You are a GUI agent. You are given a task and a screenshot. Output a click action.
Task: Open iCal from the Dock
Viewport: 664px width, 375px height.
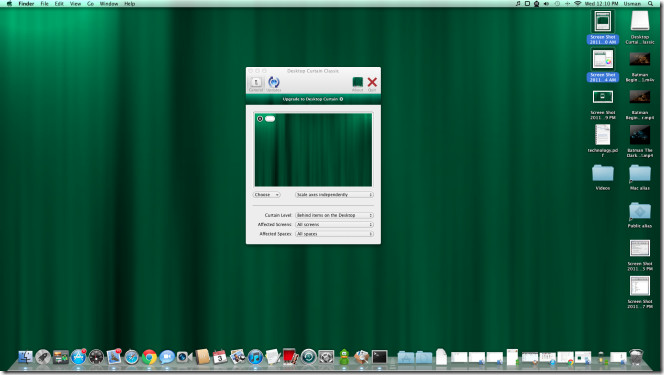(x=220, y=357)
